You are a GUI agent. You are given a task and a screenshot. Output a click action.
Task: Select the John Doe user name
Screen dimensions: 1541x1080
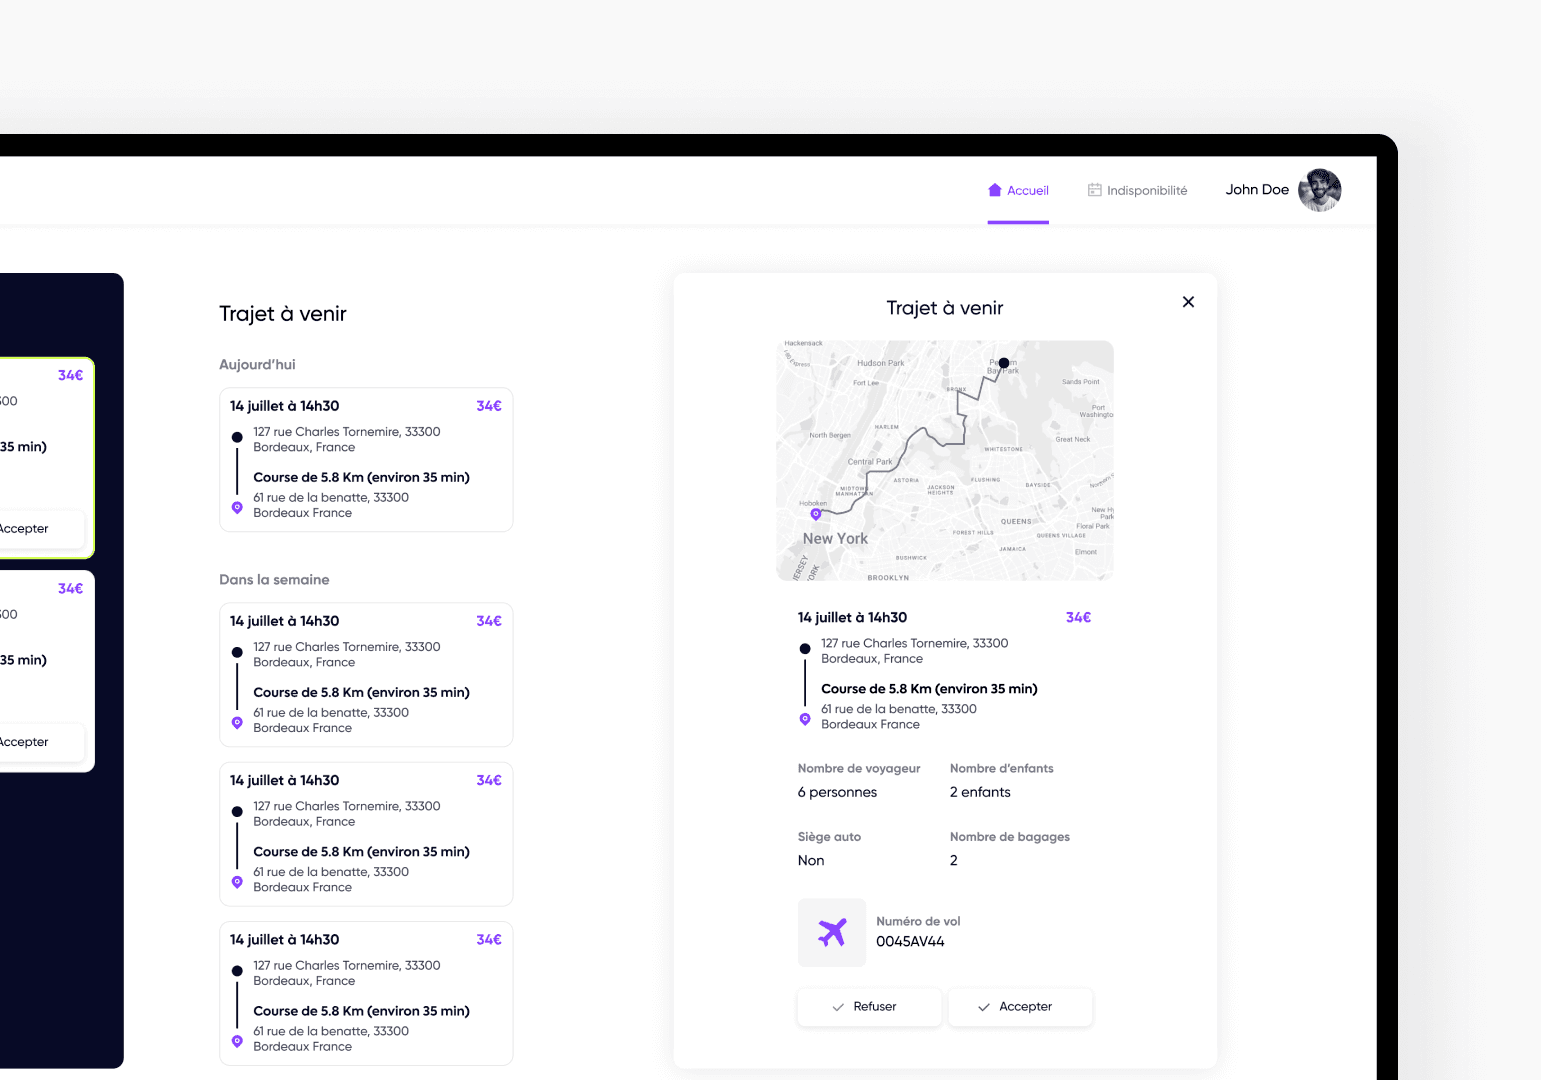pyautogui.click(x=1257, y=190)
